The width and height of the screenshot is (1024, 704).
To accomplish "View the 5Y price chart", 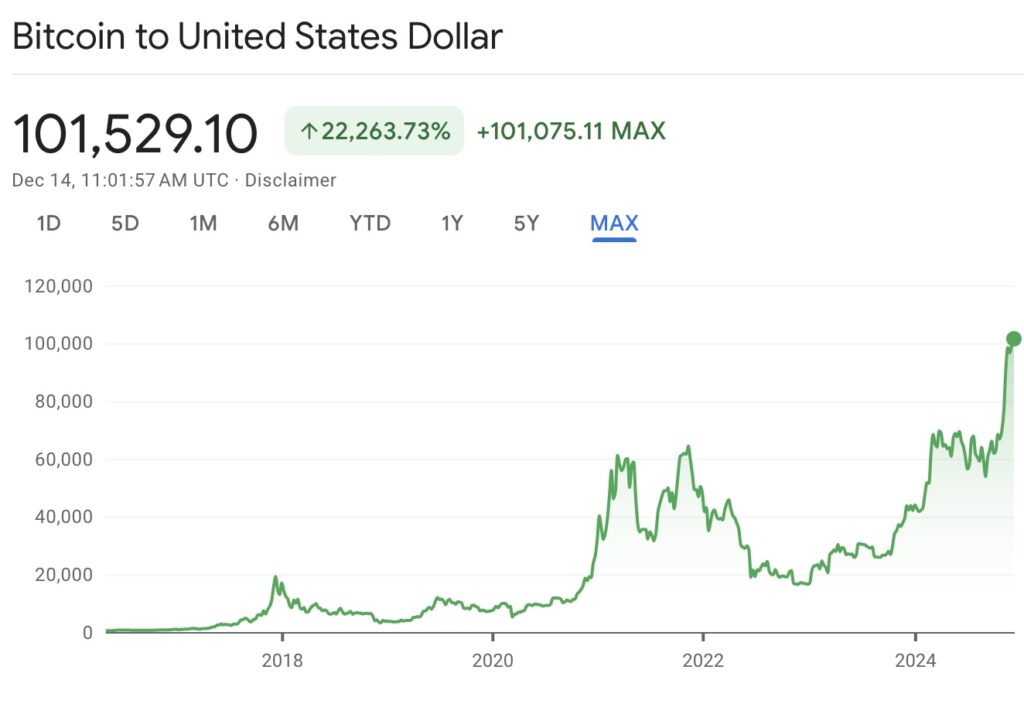I will (526, 223).
